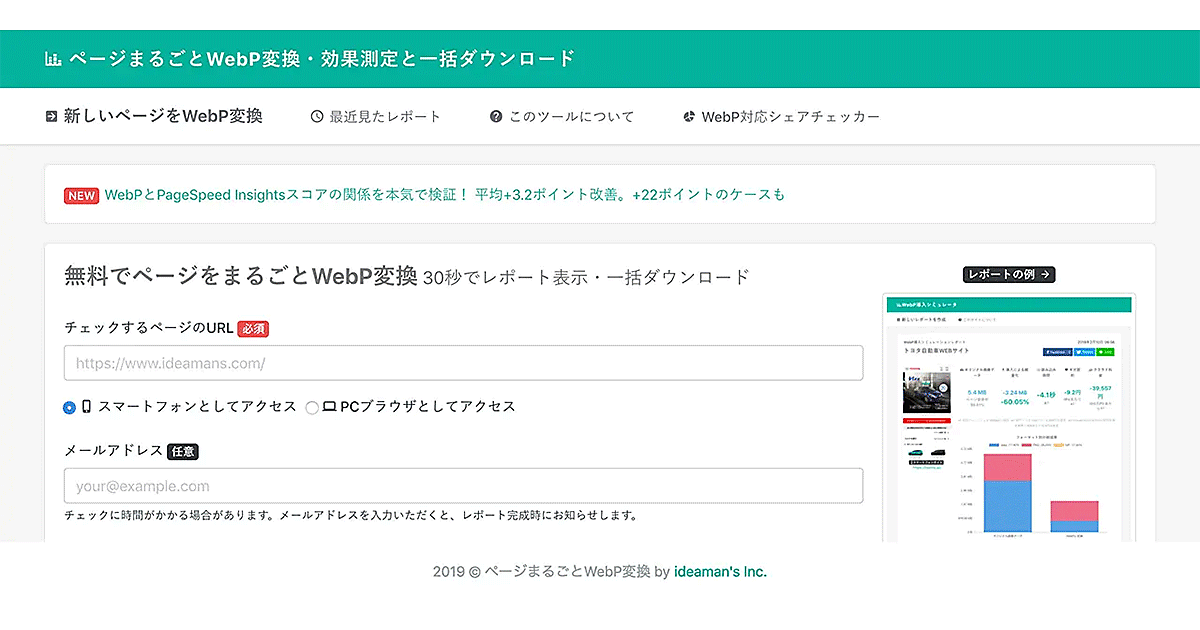Click the bar chart icon in the header
1200x630 pixels.
(54, 59)
